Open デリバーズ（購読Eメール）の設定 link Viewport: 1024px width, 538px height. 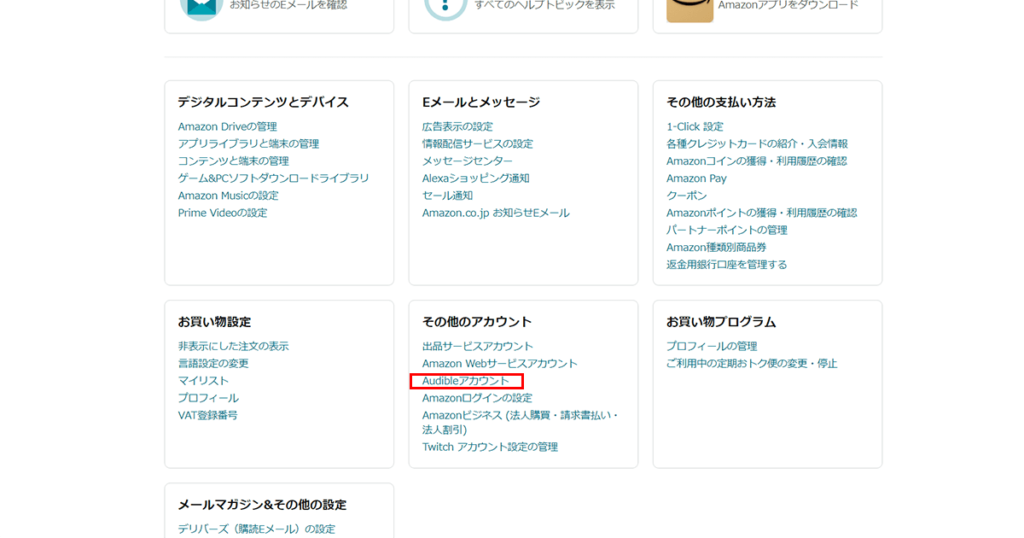(x=257, y=529)
